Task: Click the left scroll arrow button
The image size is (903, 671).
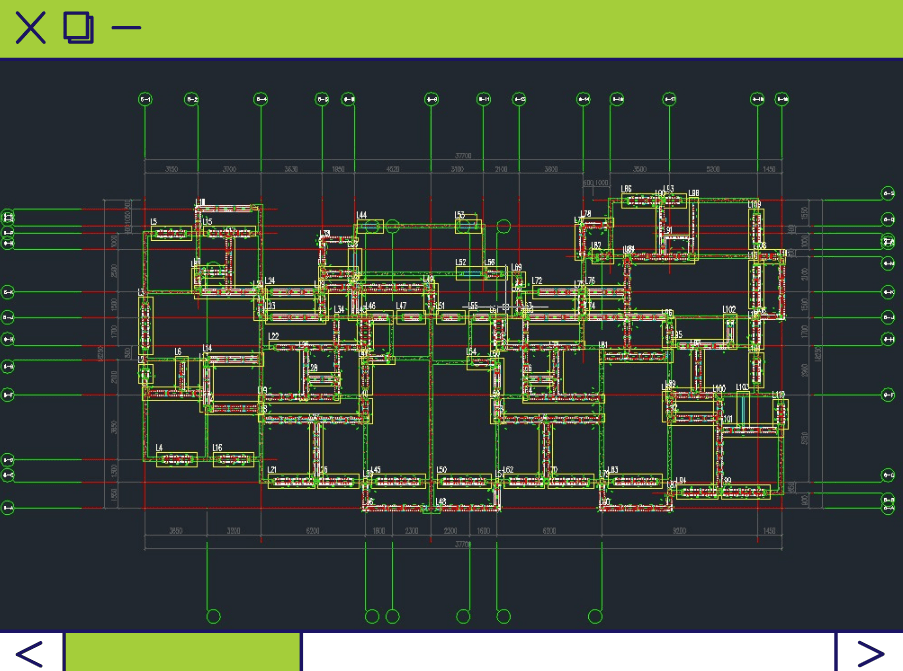Action: [30, 652]
